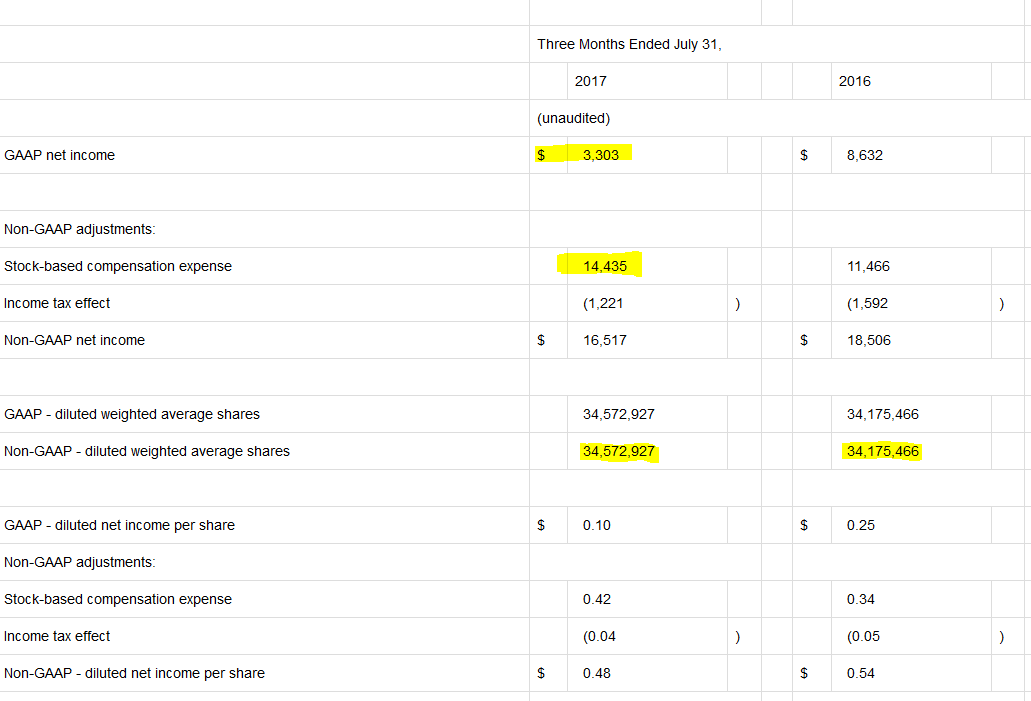Click the highlighted 34,175,466 shares cell

tap(882, 451)
